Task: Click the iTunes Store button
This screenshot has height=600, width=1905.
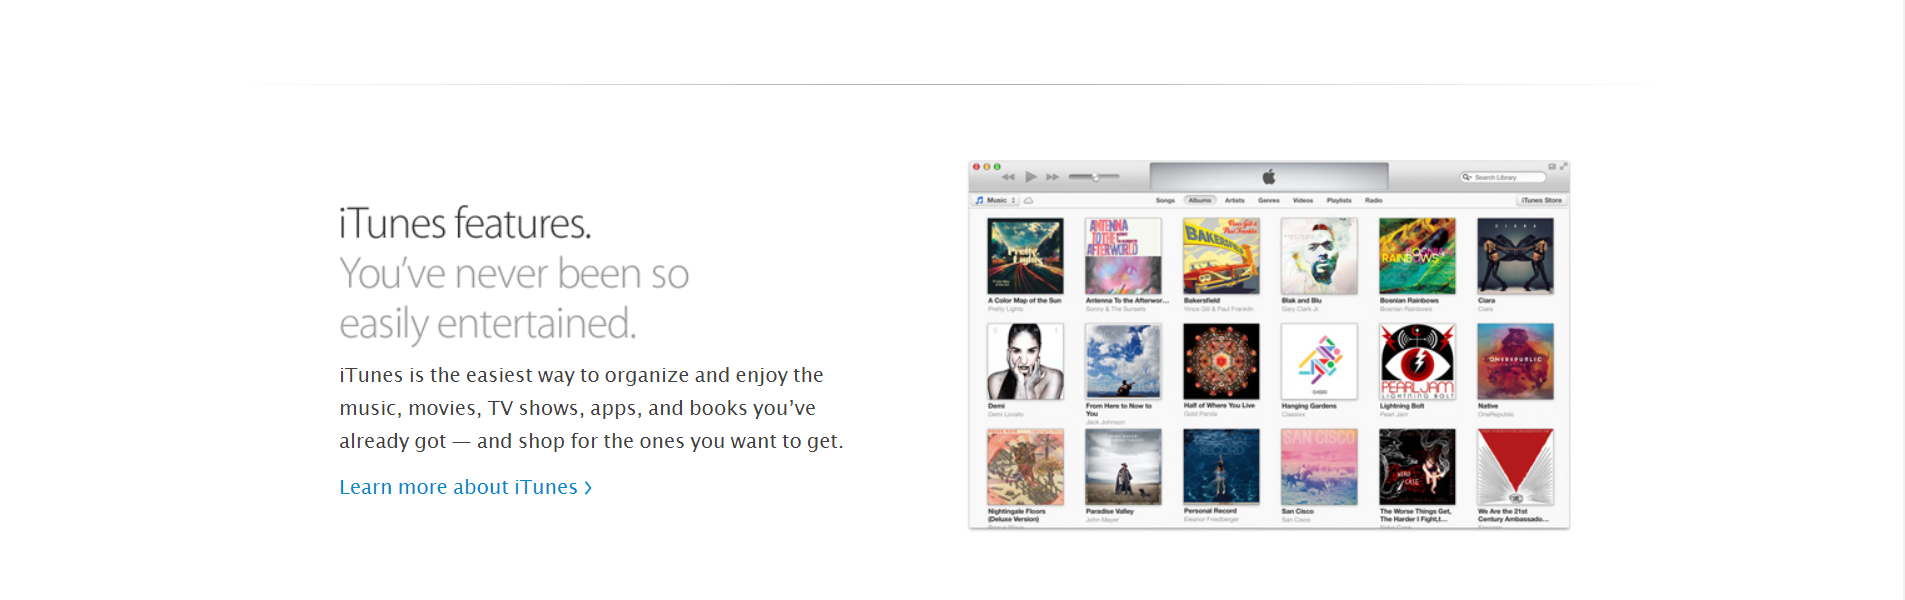Action: [1541, 200]
